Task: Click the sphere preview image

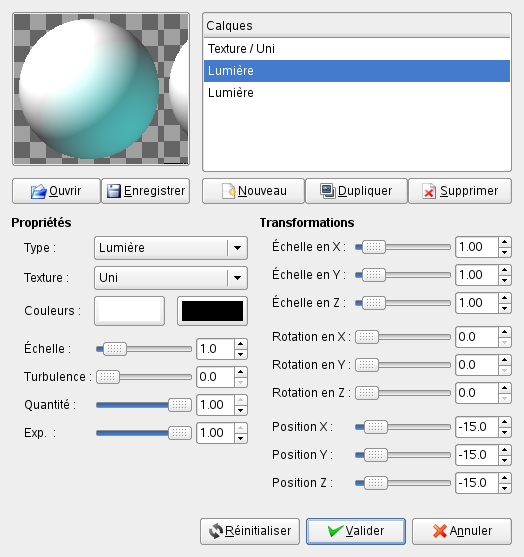Action: click(x=101, y=89)
